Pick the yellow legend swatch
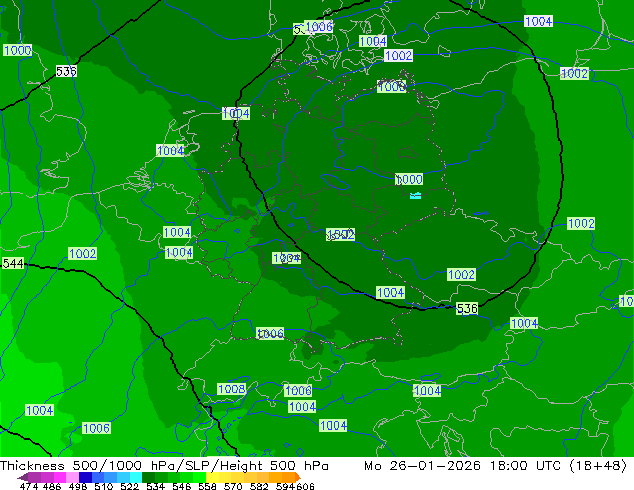This screenshot has height=490, width=634. pos(212,477)
